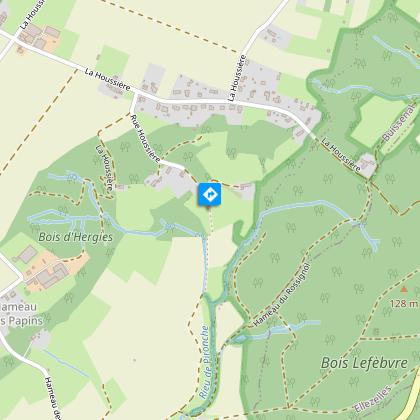Select the purple Ellezelles boundary label
The width and height of the screenshot is (420, 420).
pyautogui.click(x=372, y=399)
